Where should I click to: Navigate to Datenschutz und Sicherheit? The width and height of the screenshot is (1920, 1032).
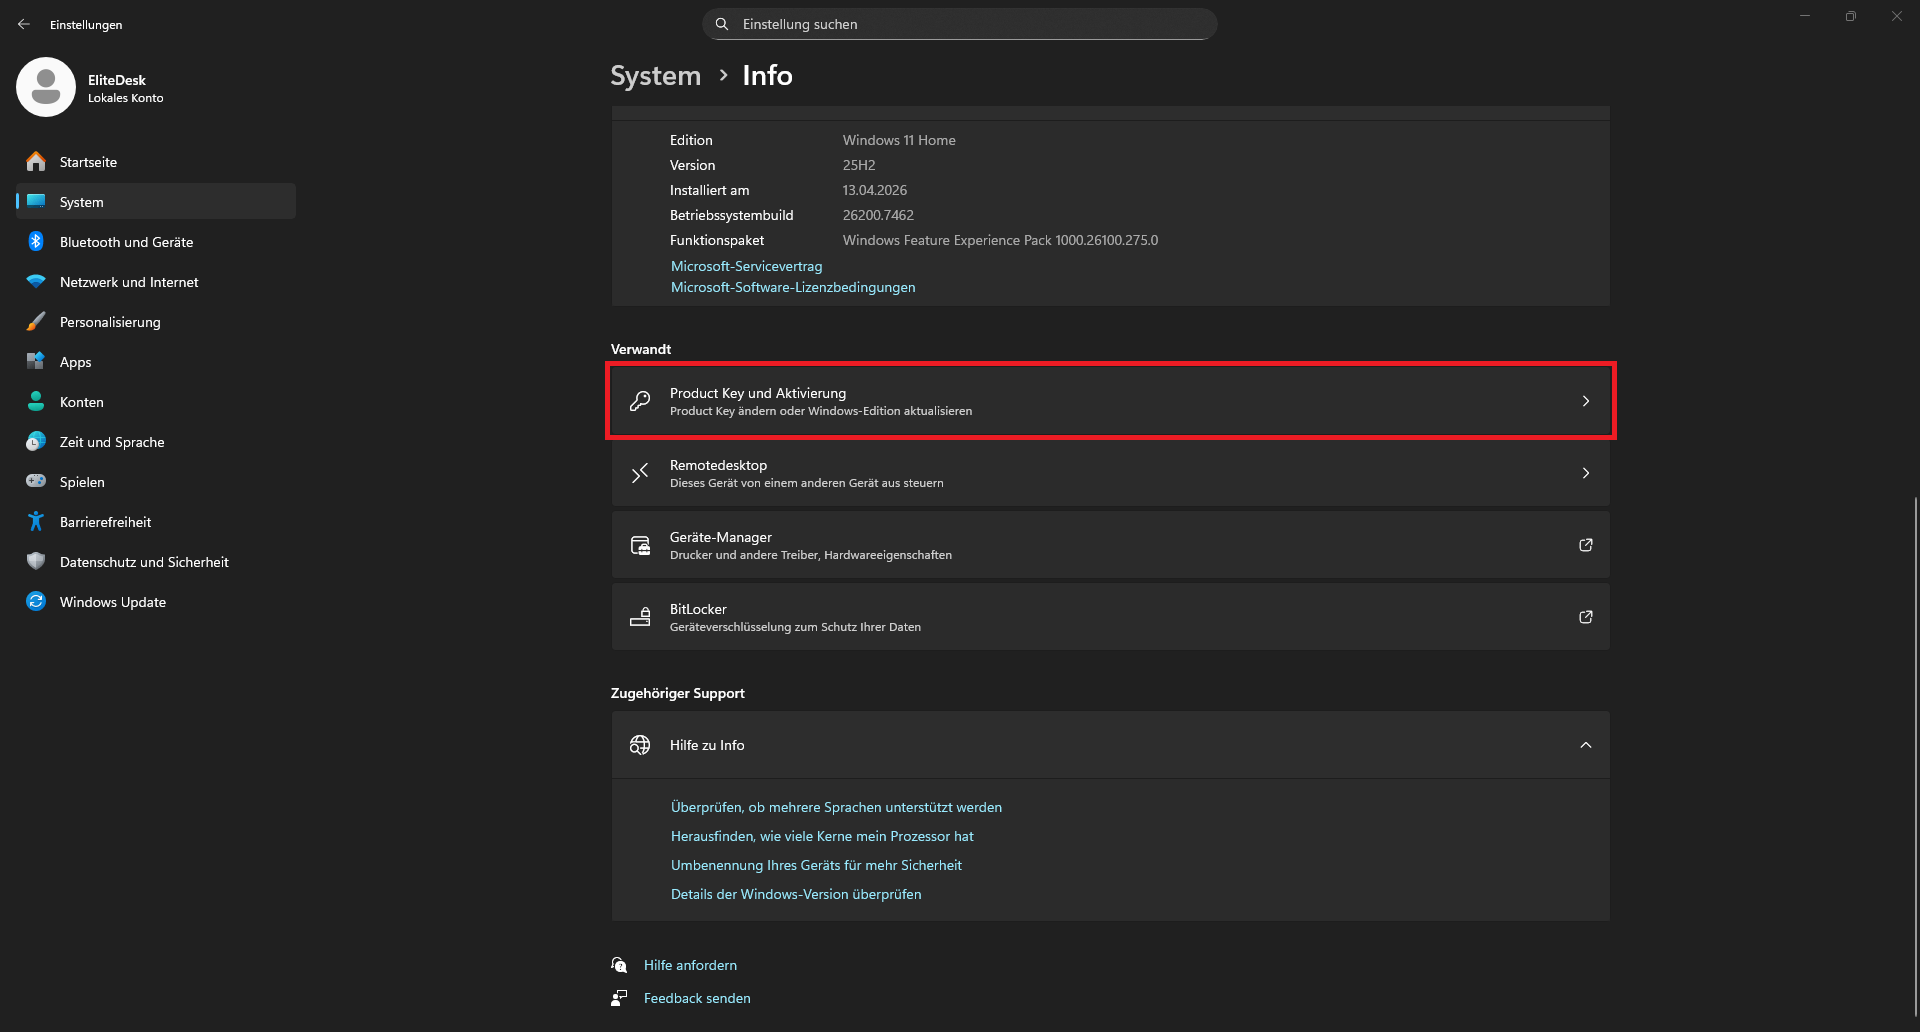[x=156, y=561]
